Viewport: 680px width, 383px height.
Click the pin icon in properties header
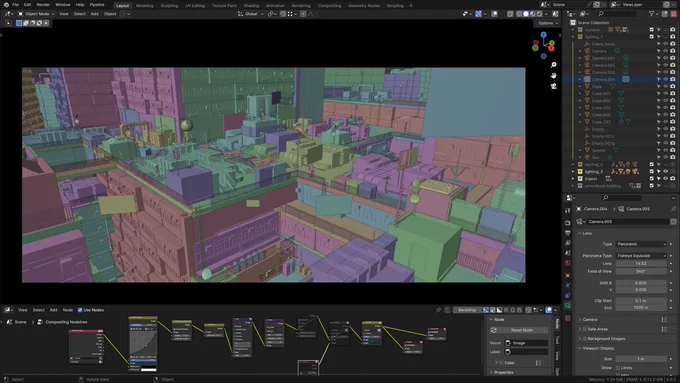tap(673, 209)
